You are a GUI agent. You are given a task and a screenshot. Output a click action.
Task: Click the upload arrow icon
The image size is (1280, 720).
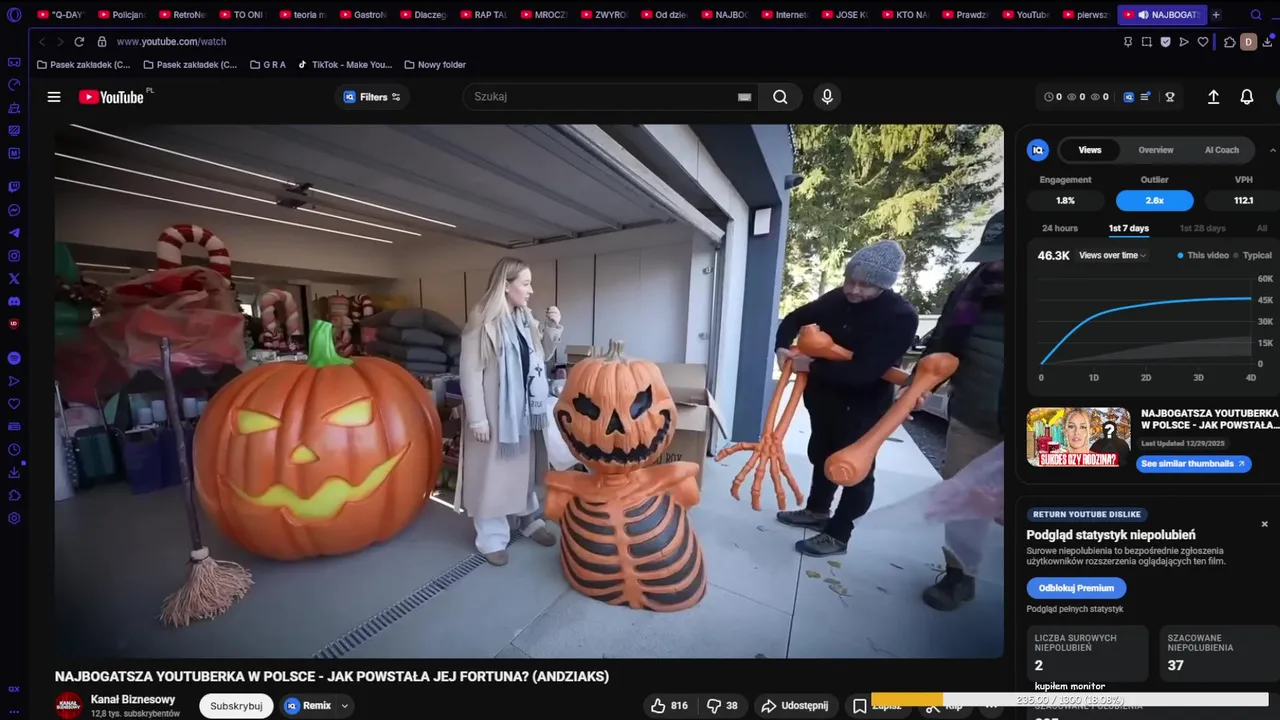pyautogui.click(x=1213, y=97)
